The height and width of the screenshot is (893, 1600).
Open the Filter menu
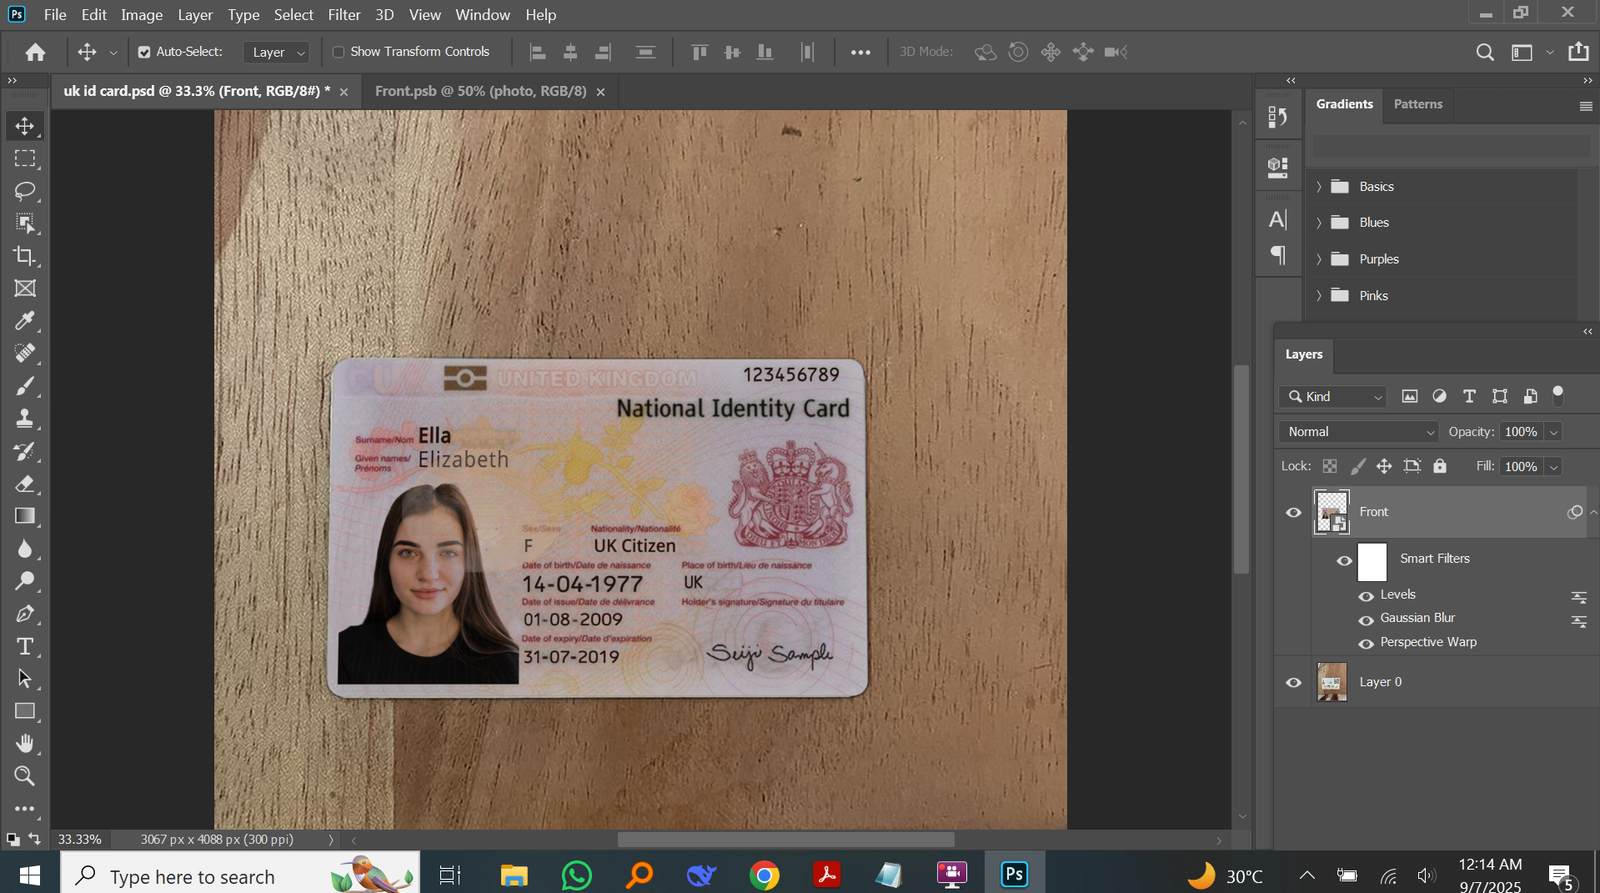point(344,15)
